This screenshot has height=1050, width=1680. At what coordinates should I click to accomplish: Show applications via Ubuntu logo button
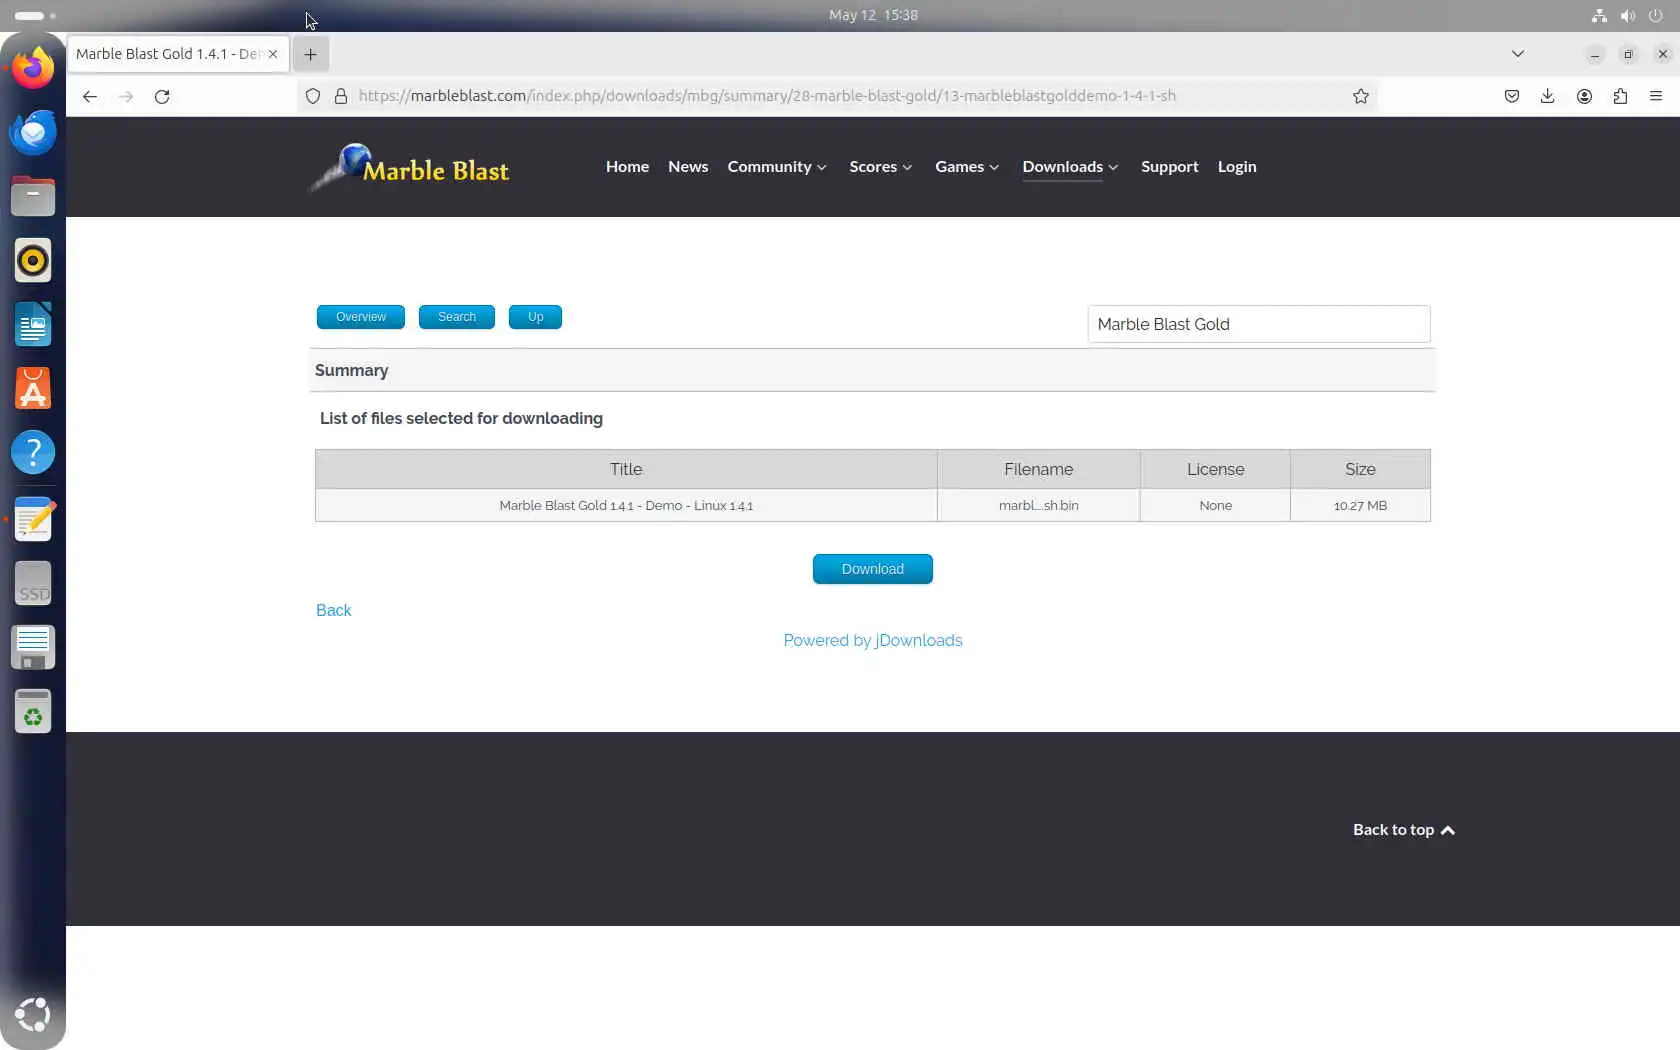[33, 1014]
